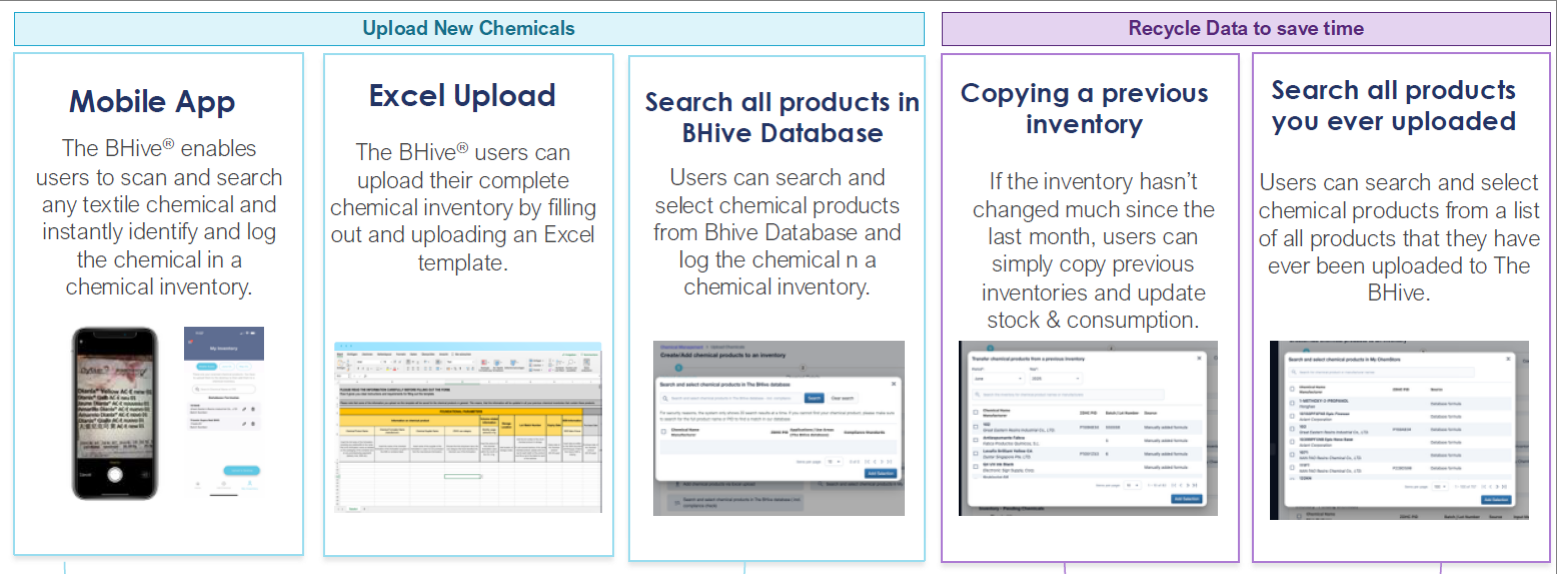Close the Transfer from previous inventory dialog
1557x574 pixels.
tap(1199, 358)
